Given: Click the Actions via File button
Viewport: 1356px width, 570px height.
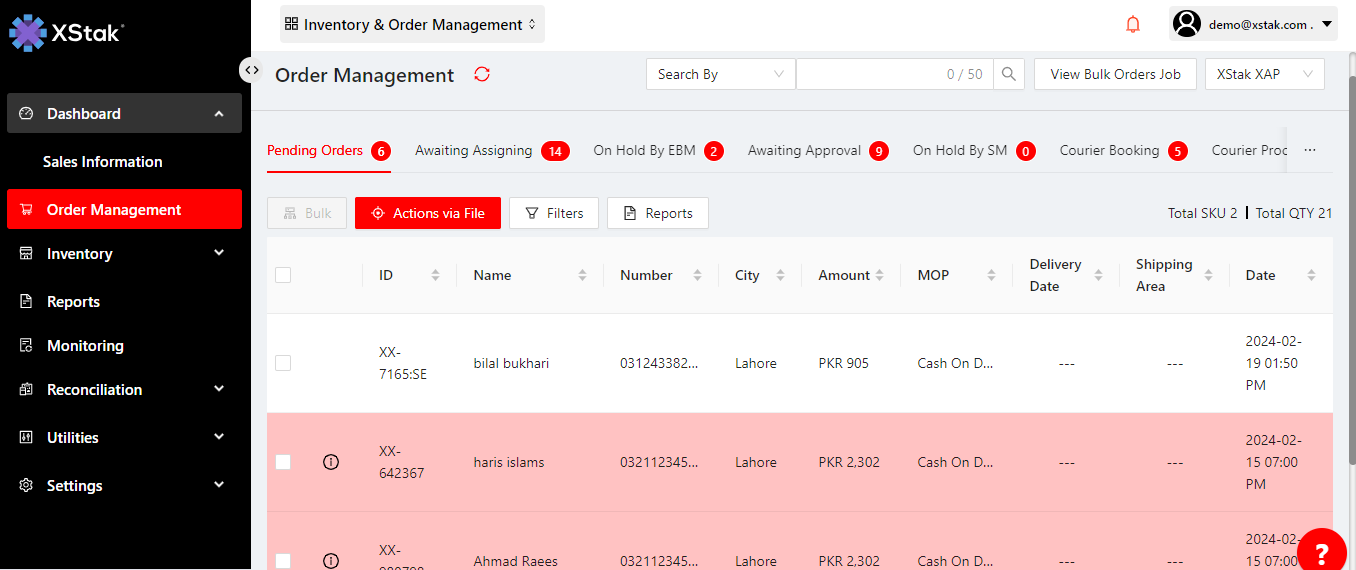Looking at the screenshot, I should 427,213.
